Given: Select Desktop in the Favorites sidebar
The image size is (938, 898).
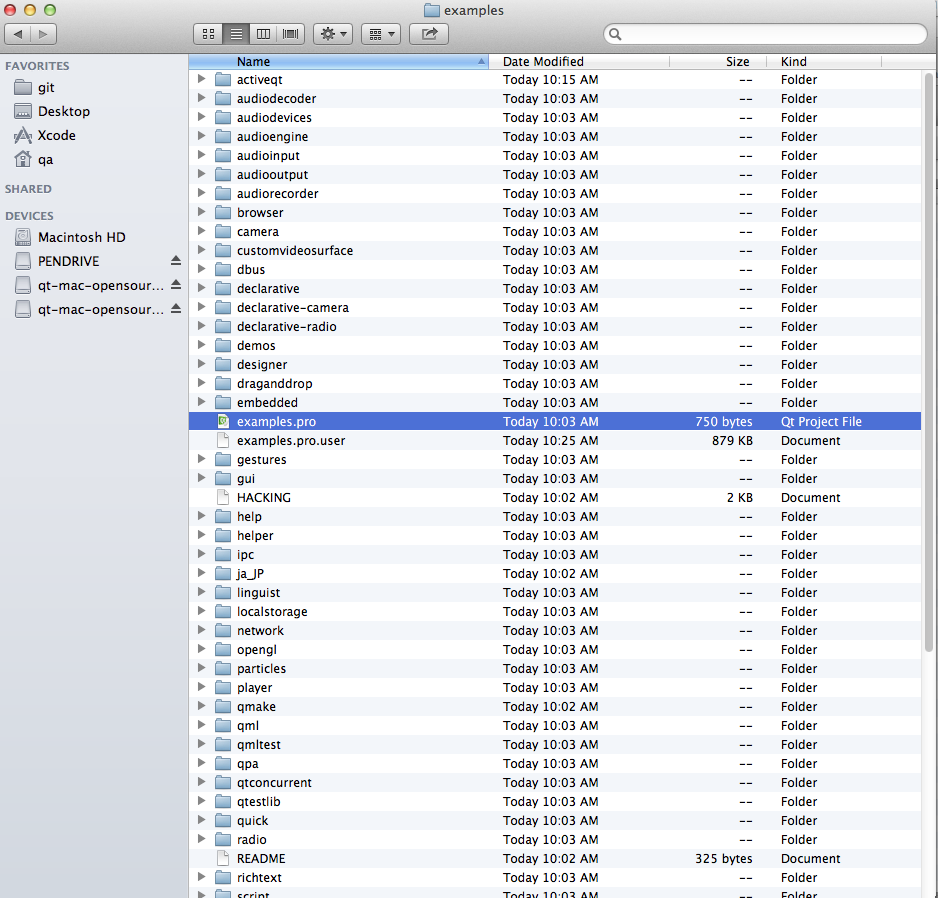Looking at the screenshot, I should point(63,111).
